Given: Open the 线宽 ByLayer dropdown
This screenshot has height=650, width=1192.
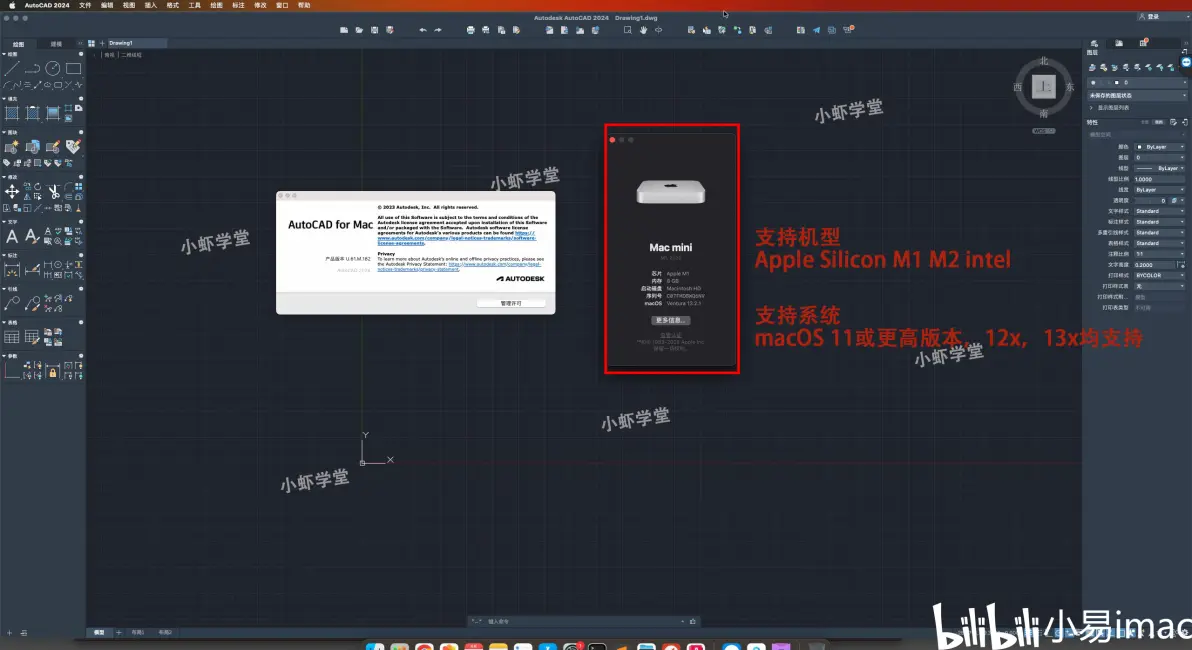Looking at the screenshot, I should pos(1159,189).
